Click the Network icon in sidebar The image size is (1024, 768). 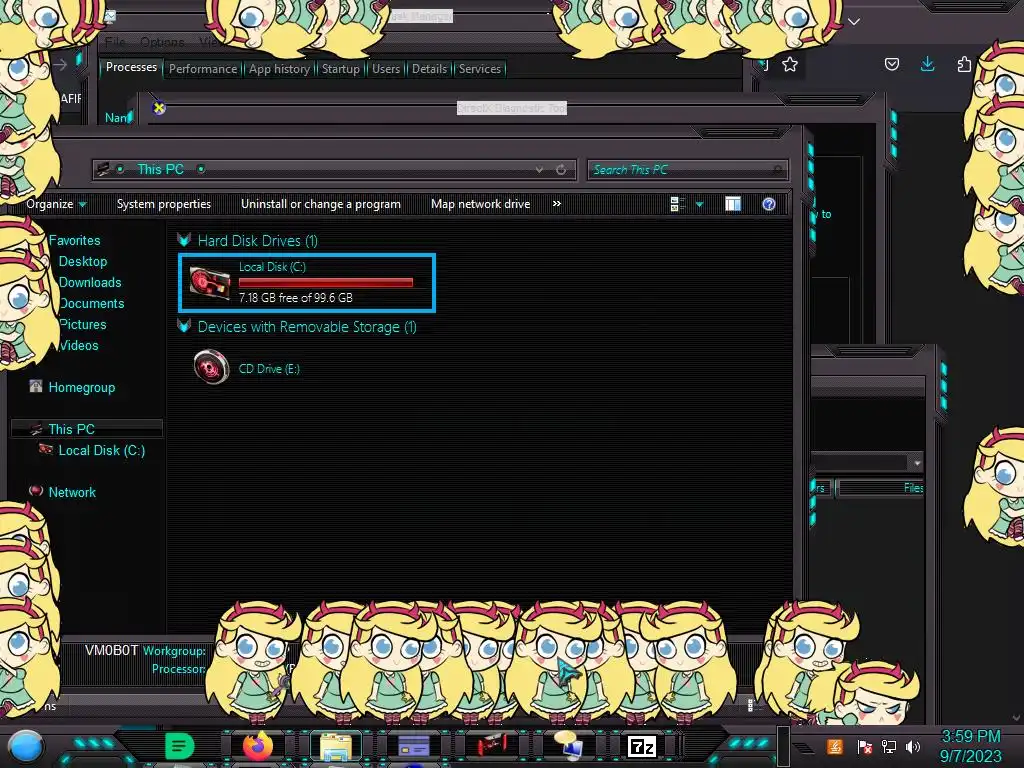tap(36, 491)
